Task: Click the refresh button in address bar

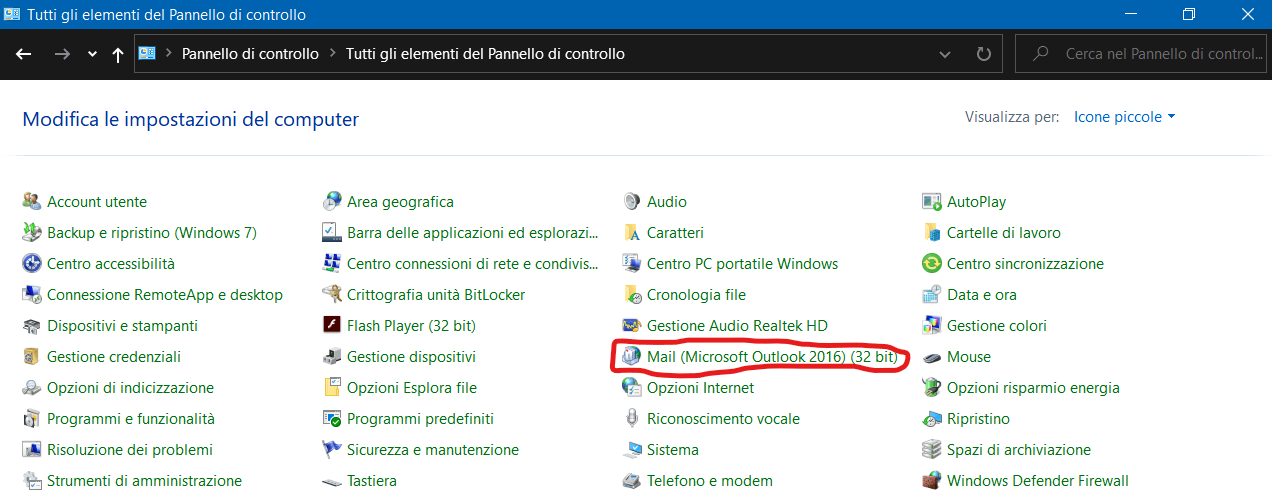Action: [984, 54]
